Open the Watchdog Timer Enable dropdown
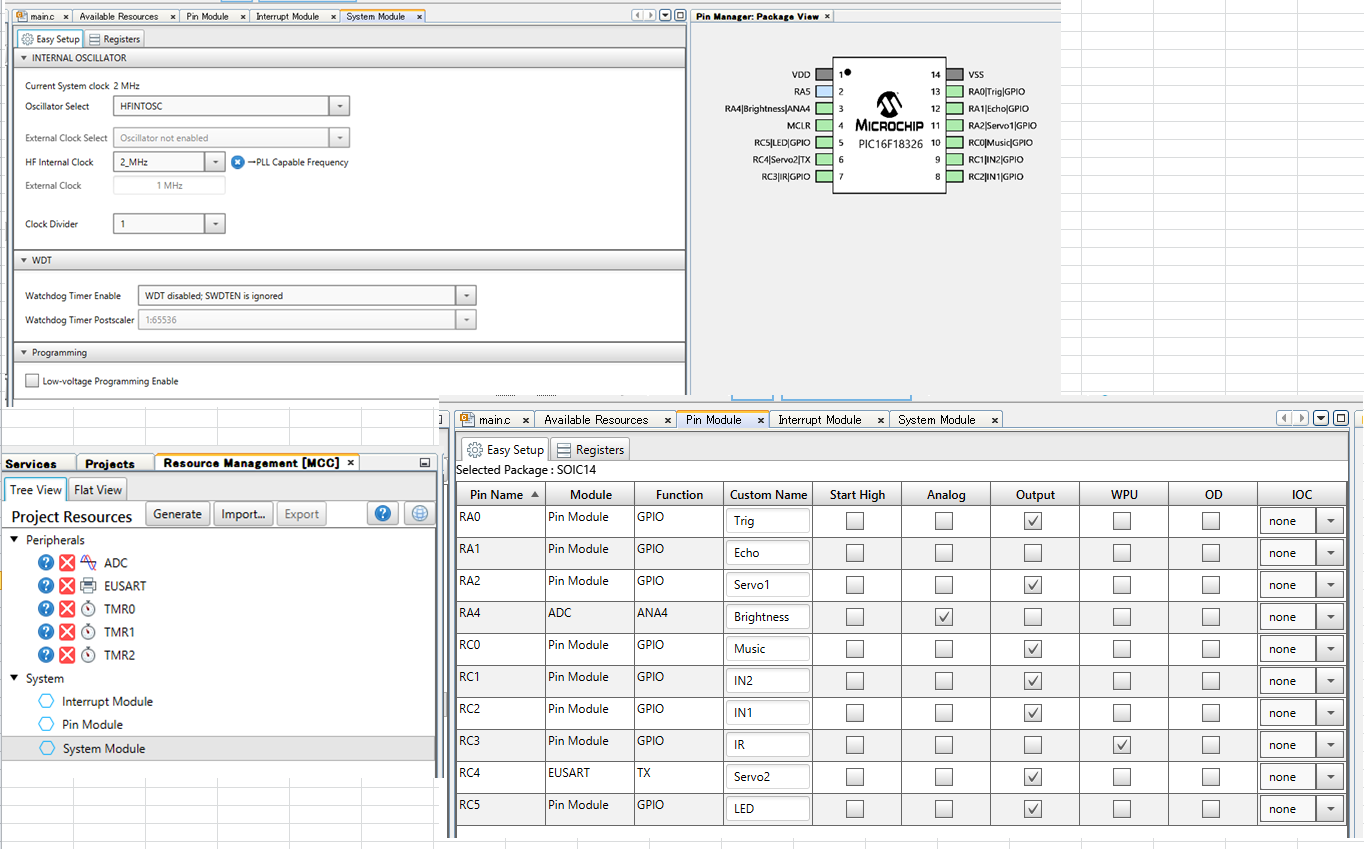Viewport: 1364px width, 849px height. (x=465, y=296)
